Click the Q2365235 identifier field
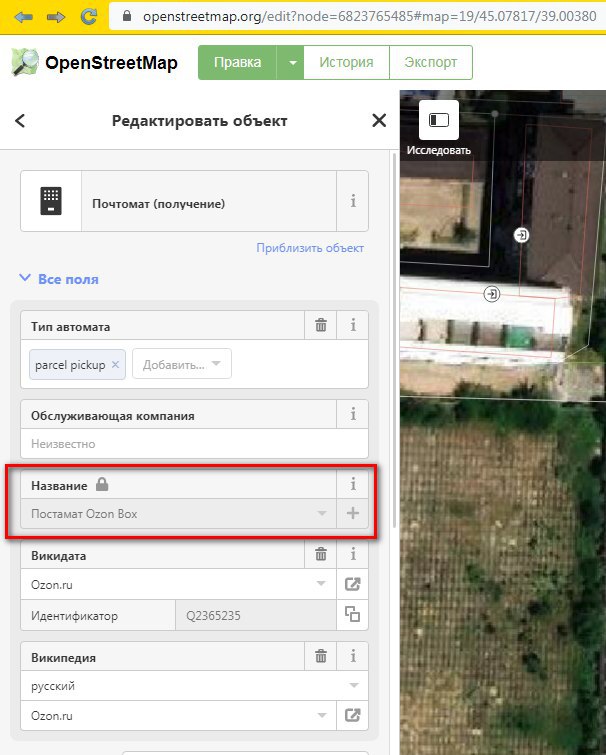Viewport: 606px width, 755px height. point(256,615)
